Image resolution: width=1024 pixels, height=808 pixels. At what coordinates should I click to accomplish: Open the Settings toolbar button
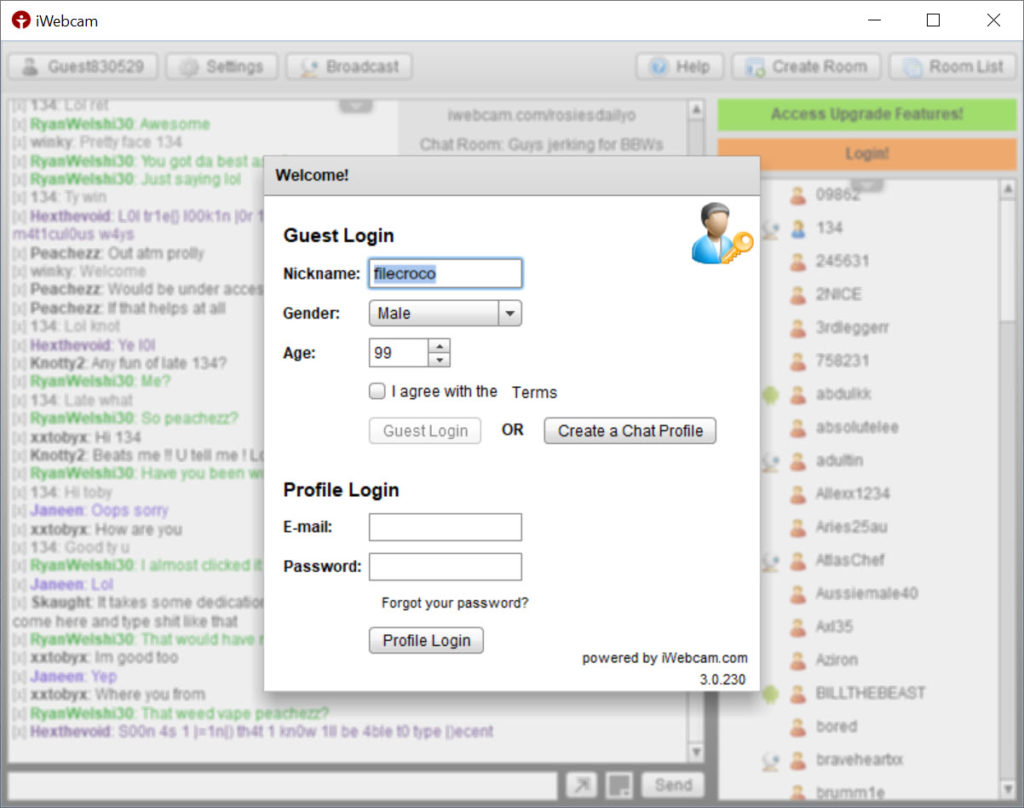tap(222, 67)
